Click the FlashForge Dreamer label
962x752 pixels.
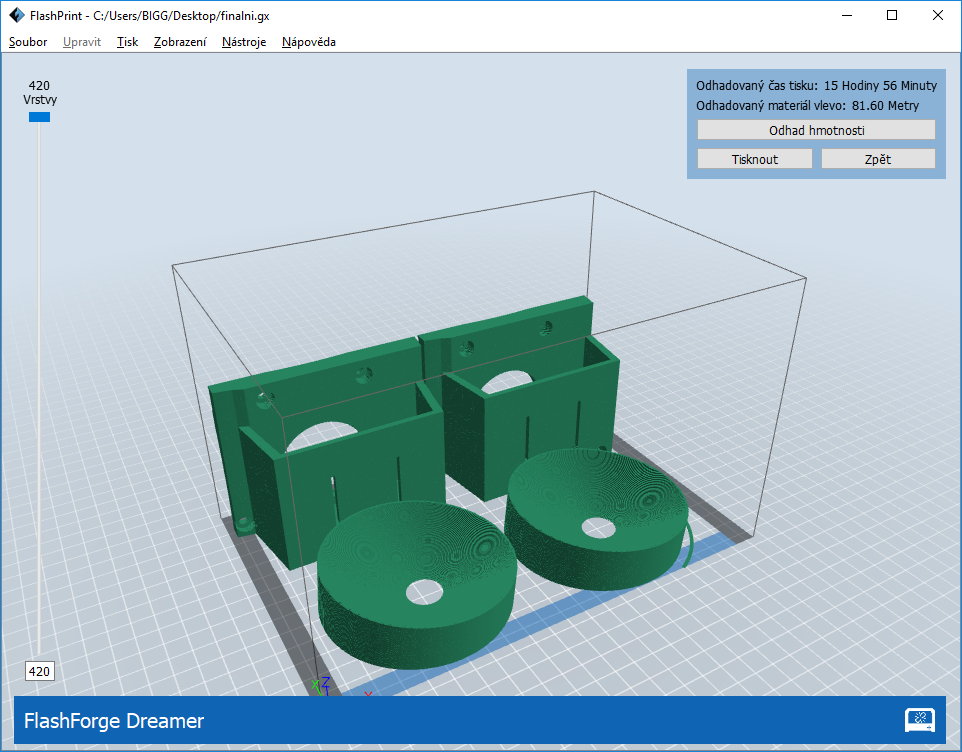114,720
